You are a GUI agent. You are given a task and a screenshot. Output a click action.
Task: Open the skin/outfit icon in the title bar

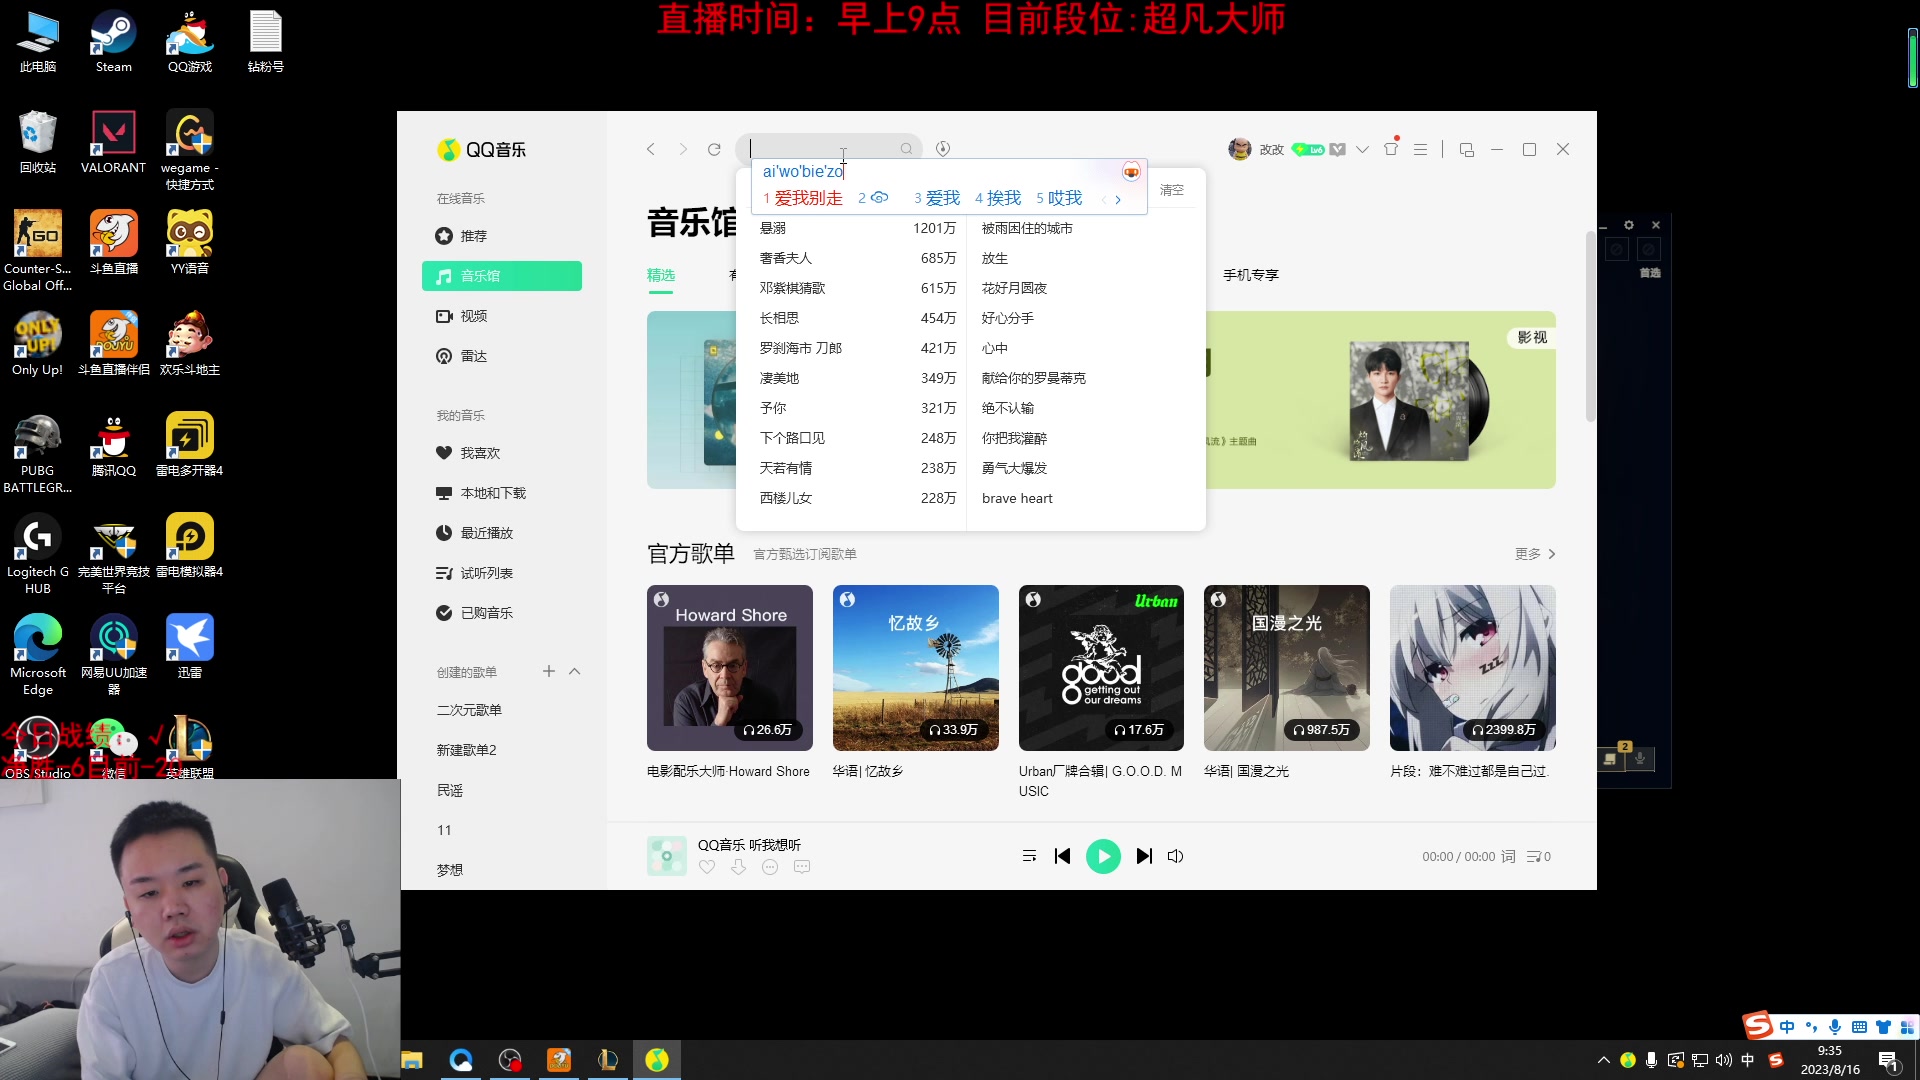1391,148
